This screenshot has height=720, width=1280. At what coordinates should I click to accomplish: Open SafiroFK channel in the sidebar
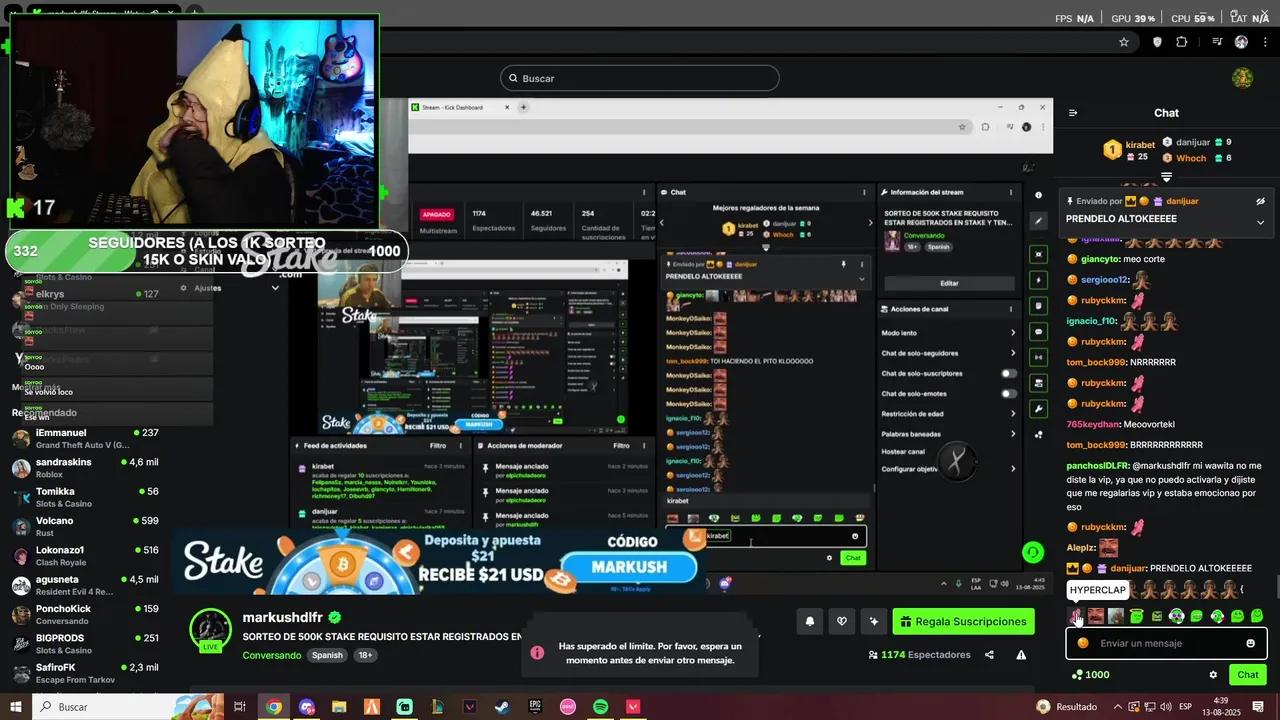pyautogui.click(x=85, y=673)
